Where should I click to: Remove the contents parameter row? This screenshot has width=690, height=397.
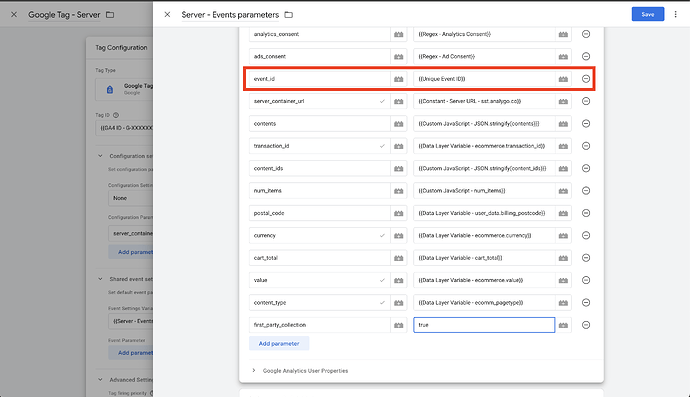586,124
